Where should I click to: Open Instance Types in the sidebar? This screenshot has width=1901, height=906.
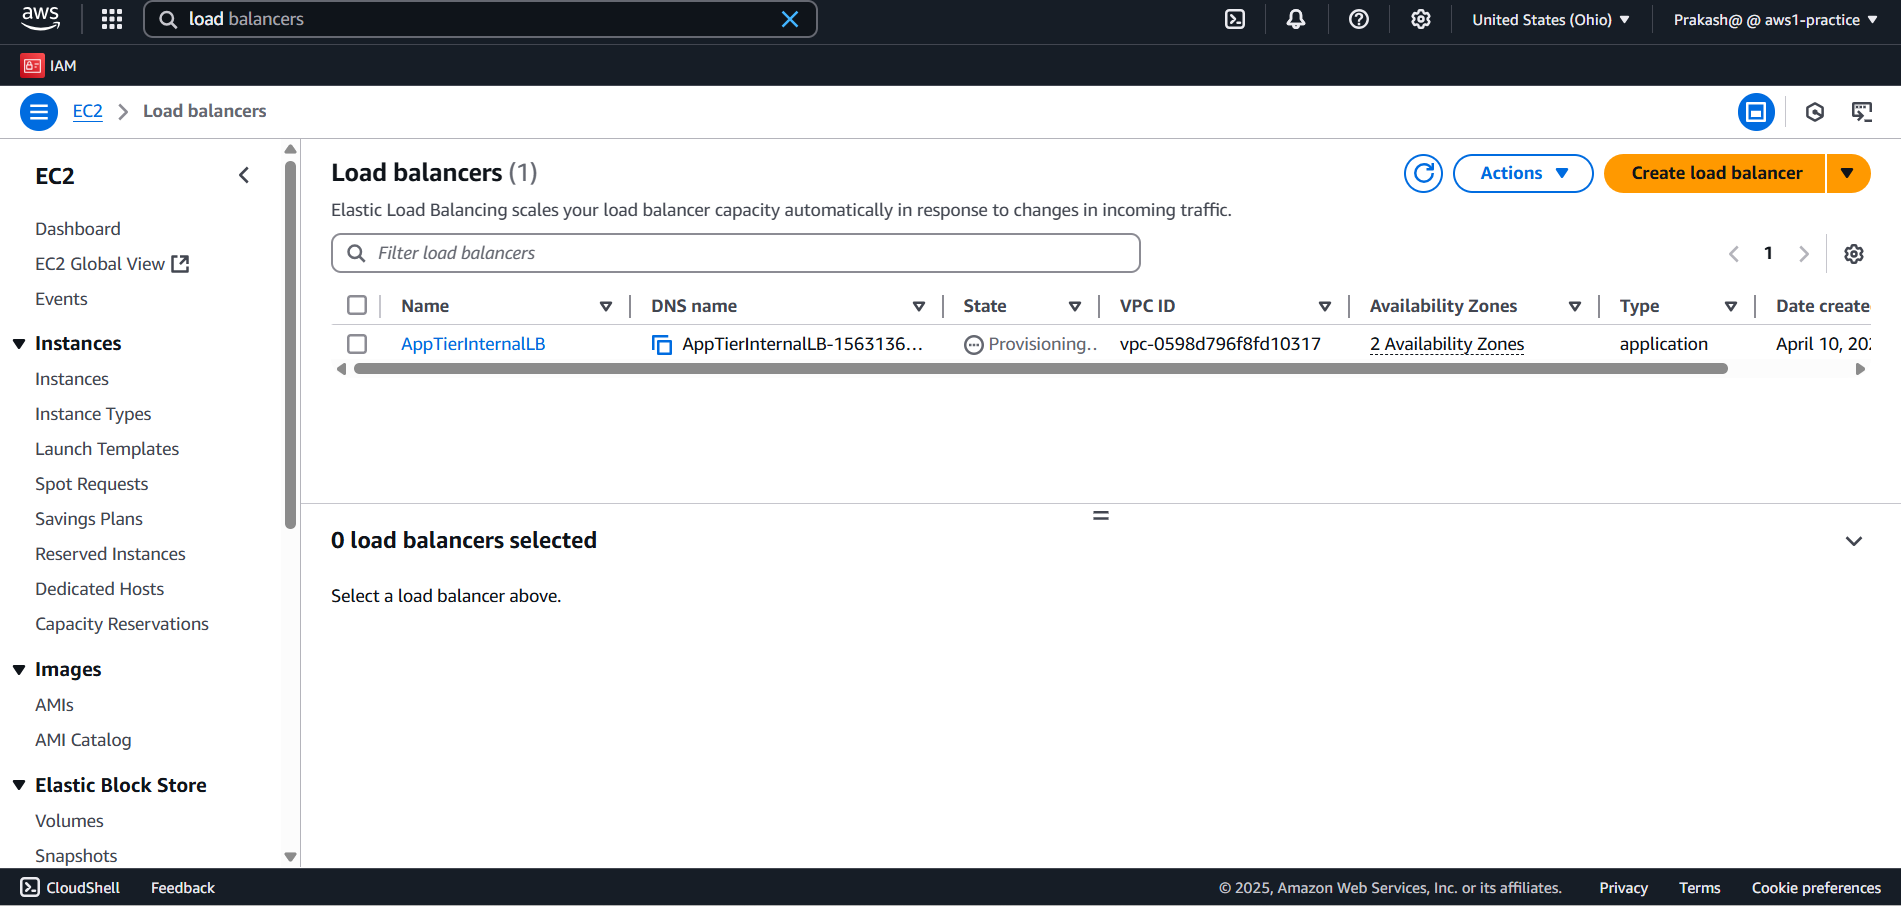pos(93,414)
